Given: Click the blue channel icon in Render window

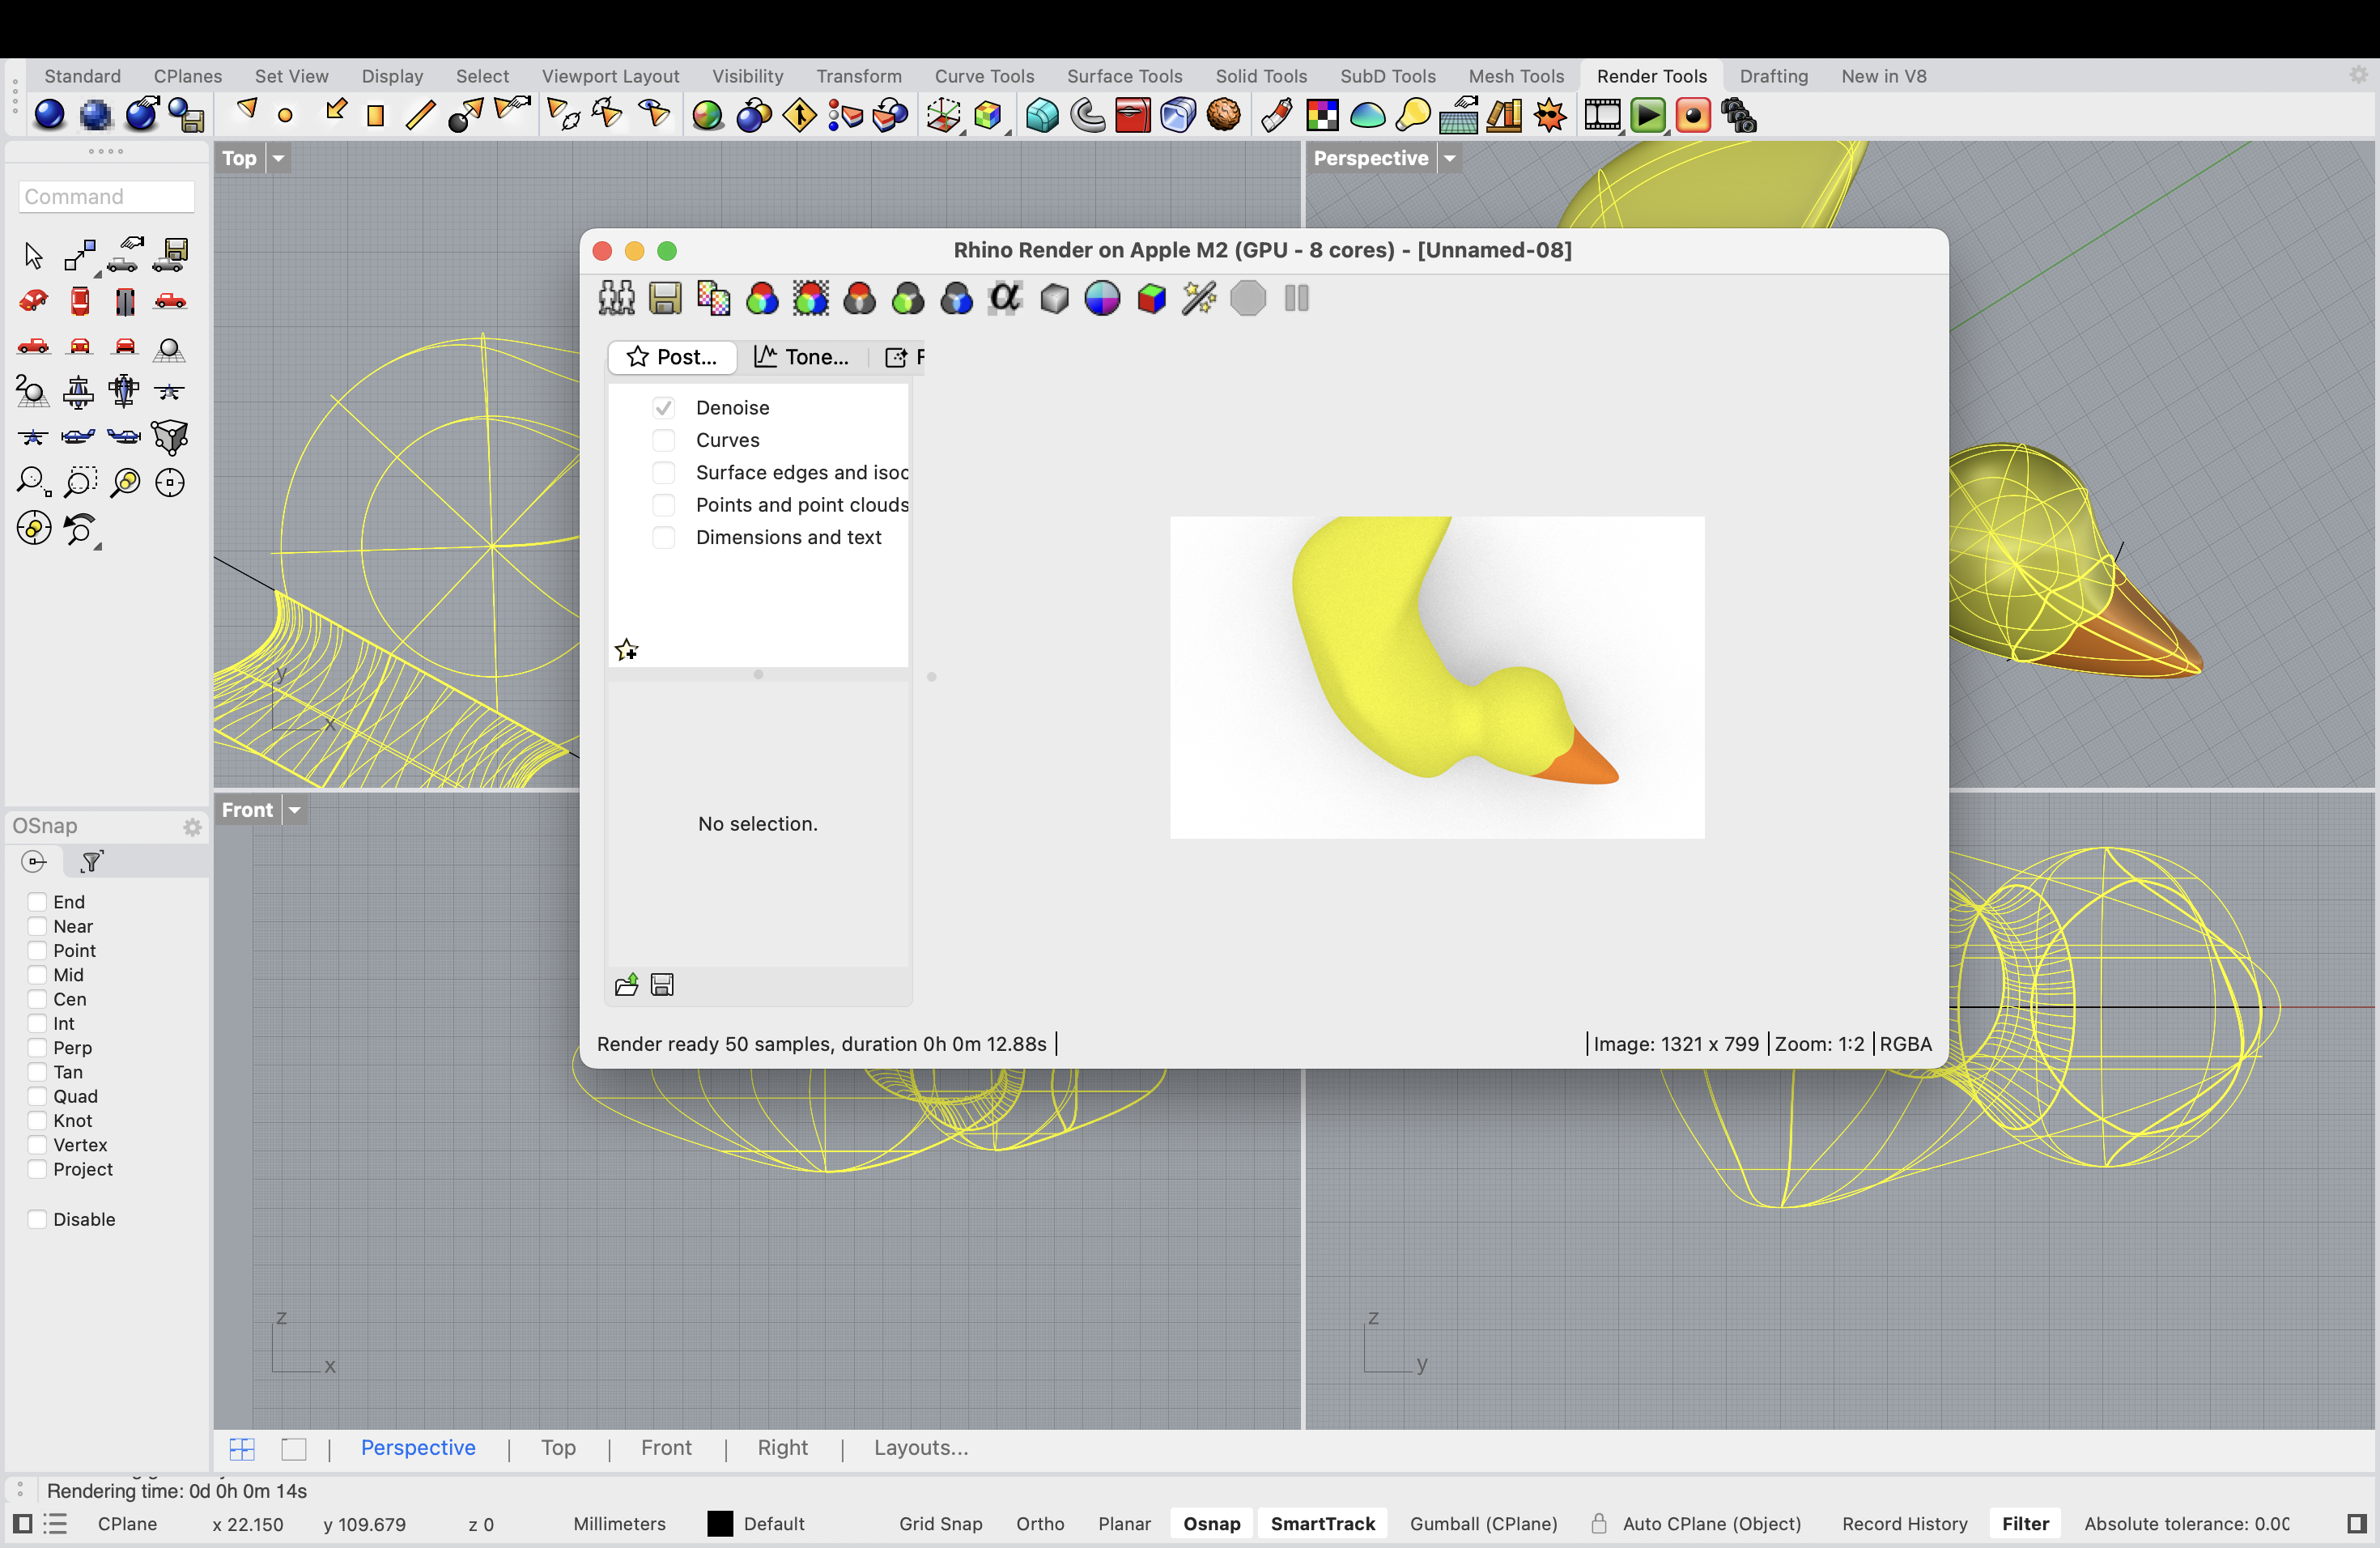Looking at the screenshot, I should click(956, 298).
